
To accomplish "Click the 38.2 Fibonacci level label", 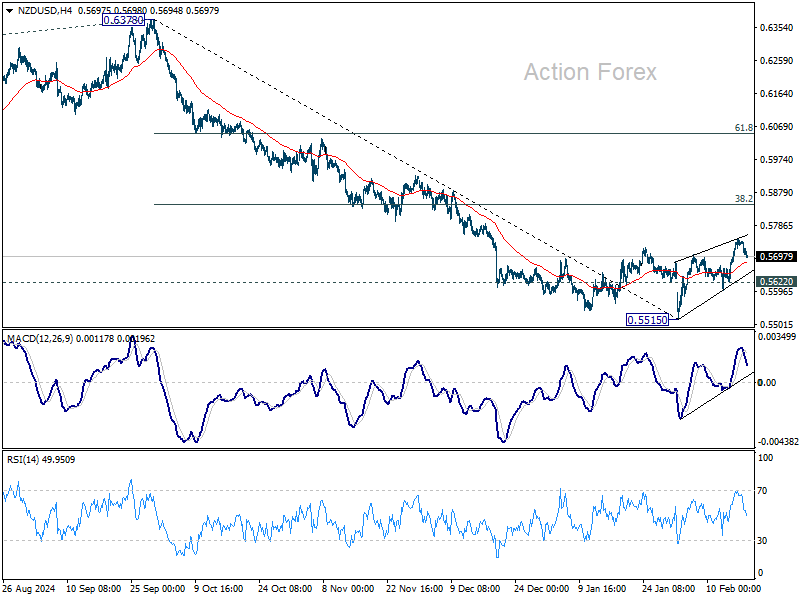I will (743, 198).
